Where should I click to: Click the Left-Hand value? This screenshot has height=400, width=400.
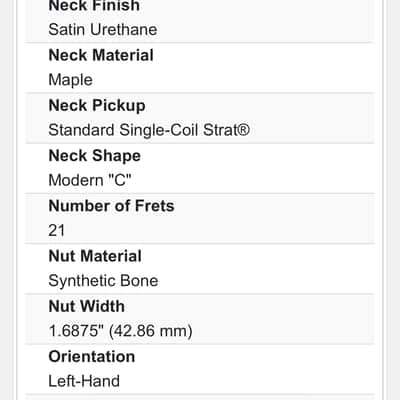pos(84,381)
